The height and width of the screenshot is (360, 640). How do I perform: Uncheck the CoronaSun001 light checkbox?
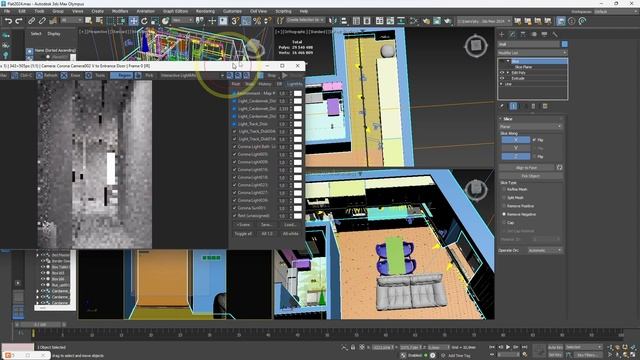coord(234,208)
